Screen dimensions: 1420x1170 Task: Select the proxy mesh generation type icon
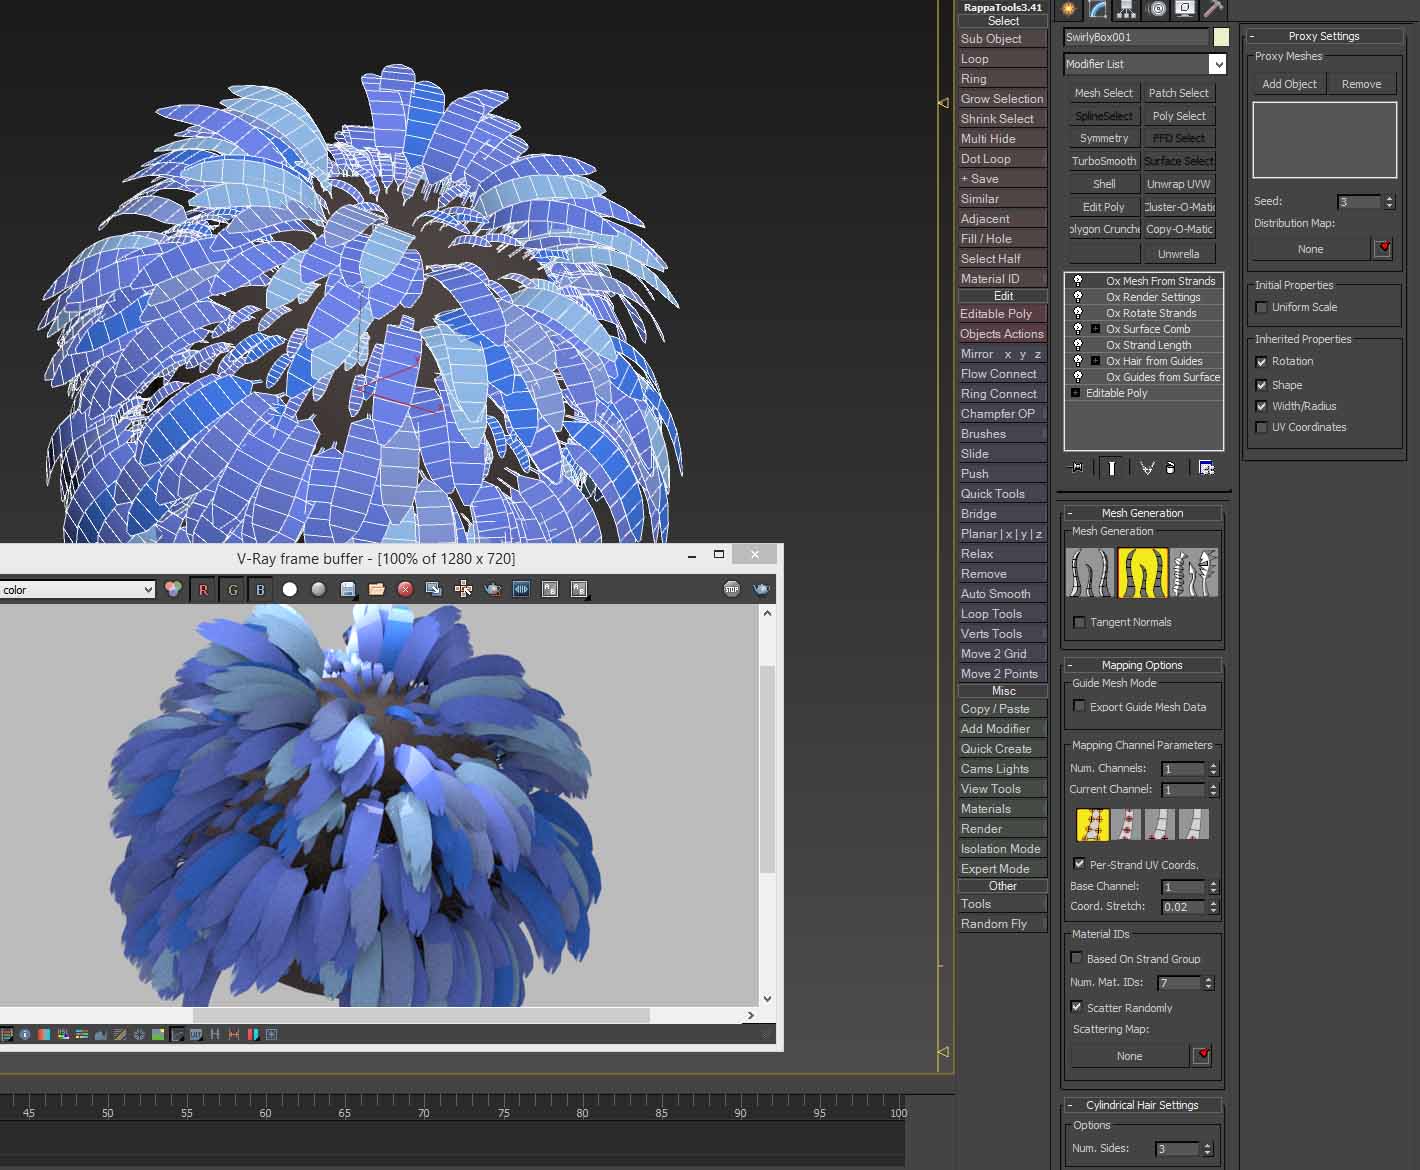coord(1194,573)
